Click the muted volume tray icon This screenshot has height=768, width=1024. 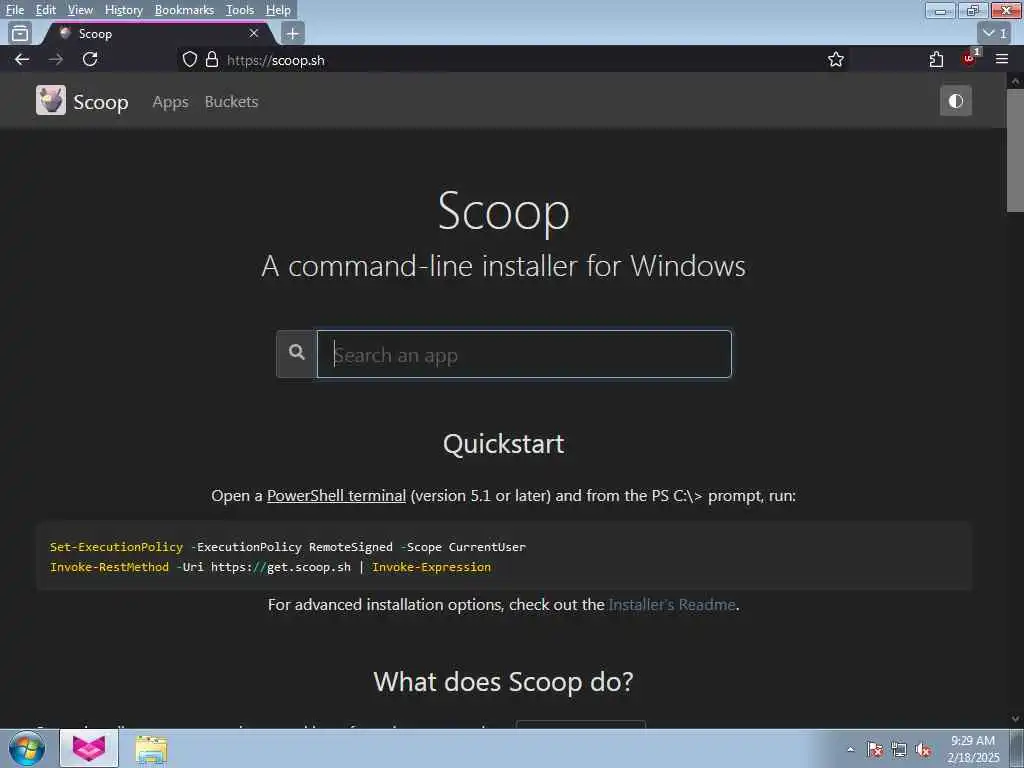point(923,750)
